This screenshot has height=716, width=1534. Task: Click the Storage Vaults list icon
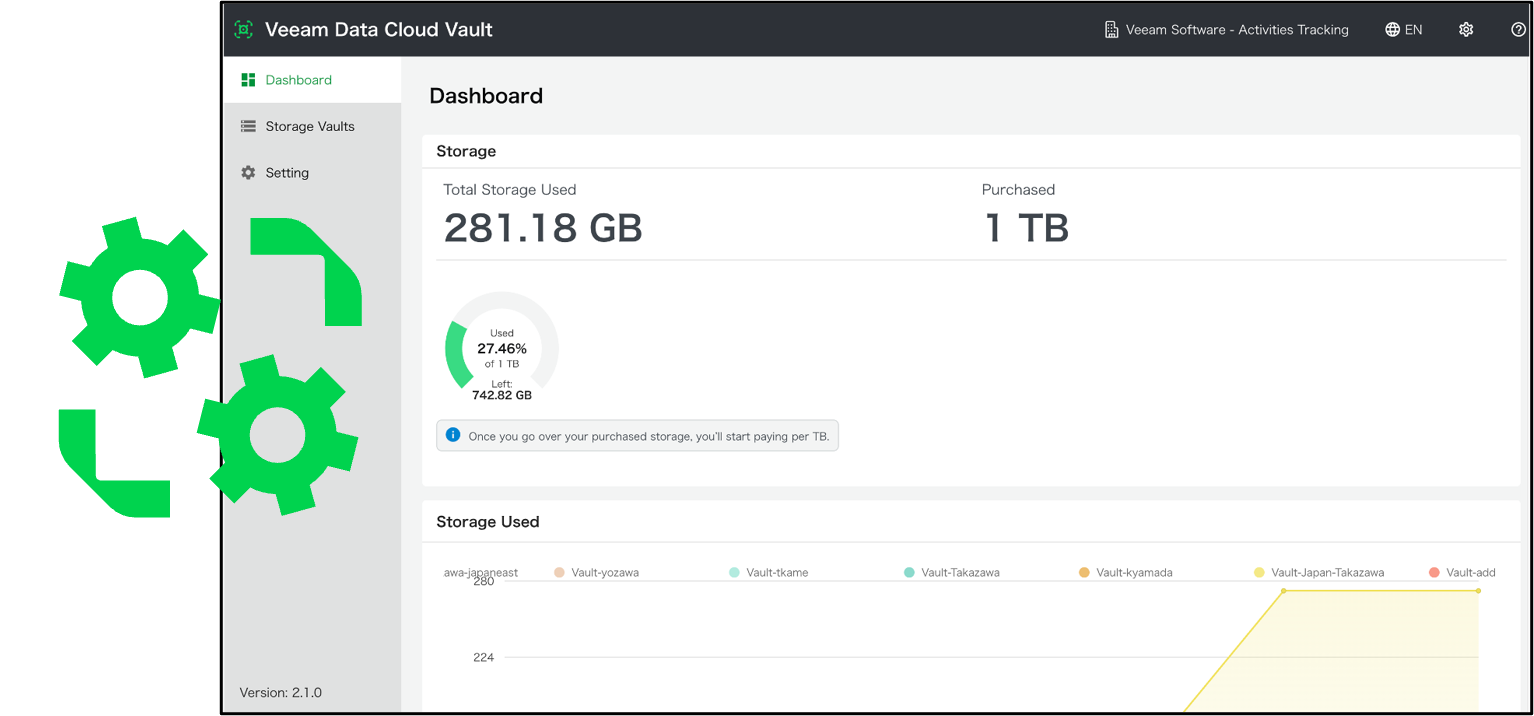click(247, 126)
